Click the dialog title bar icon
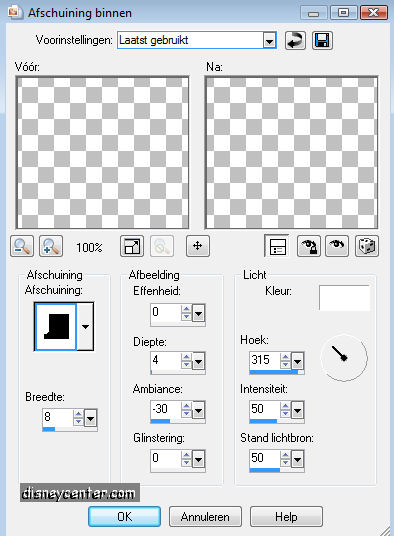This screenshot has width=394, height=536. coord(15,12)
